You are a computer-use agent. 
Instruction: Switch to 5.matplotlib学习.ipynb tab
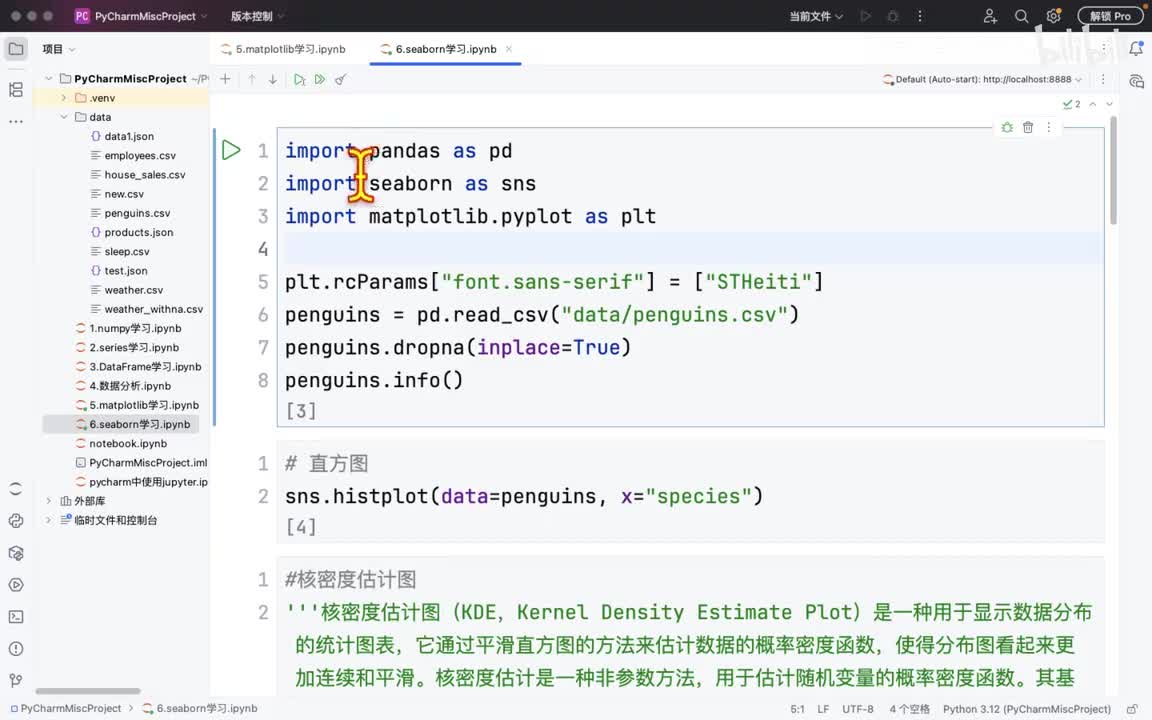283,49
